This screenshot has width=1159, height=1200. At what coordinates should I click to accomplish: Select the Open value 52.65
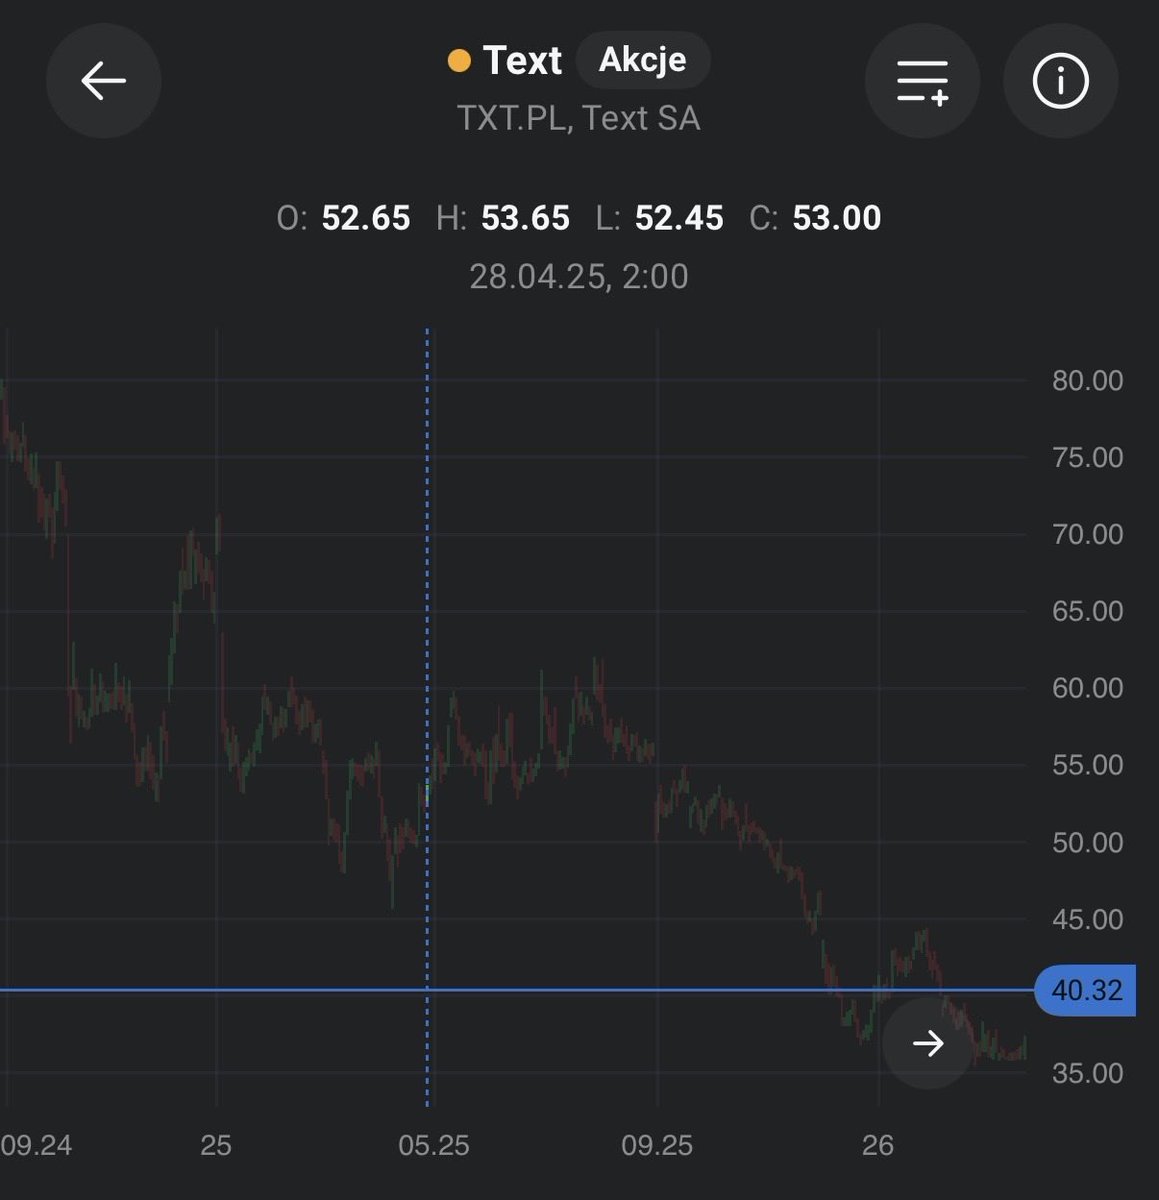[366, 218]
